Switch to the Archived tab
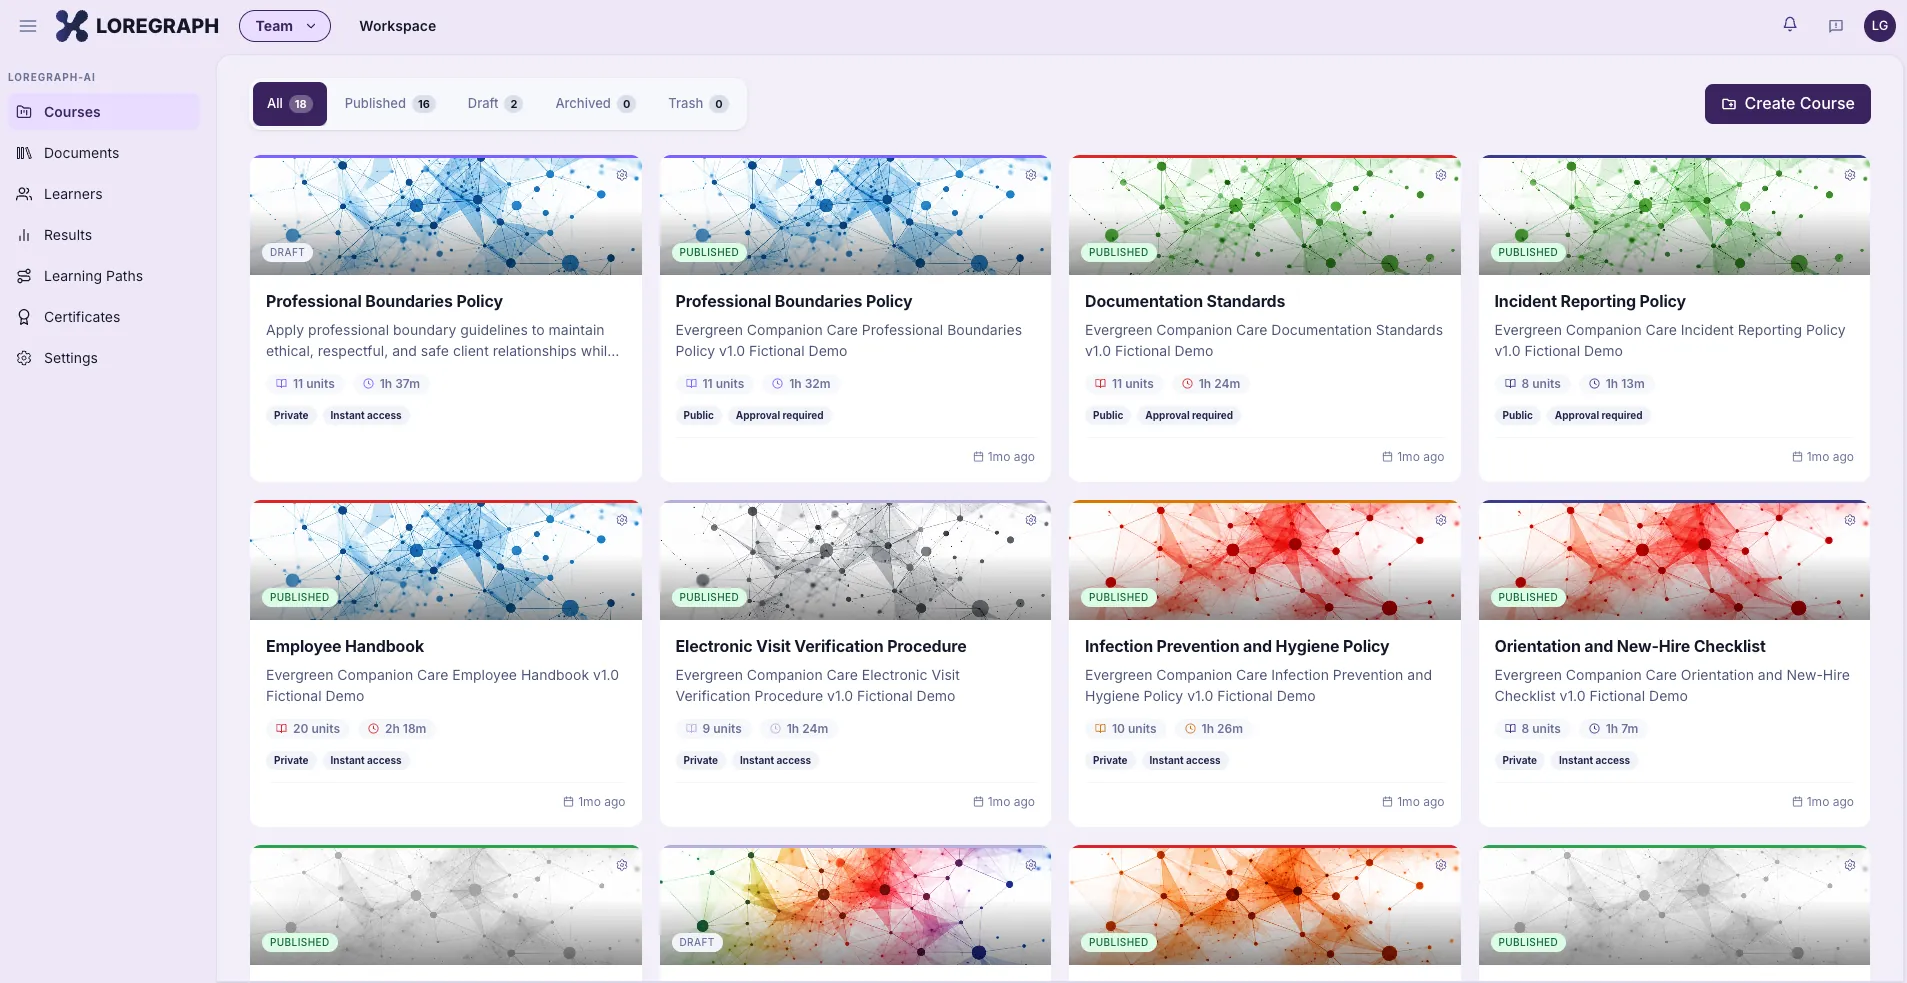The image size is (1907, 983). [595, 104]
